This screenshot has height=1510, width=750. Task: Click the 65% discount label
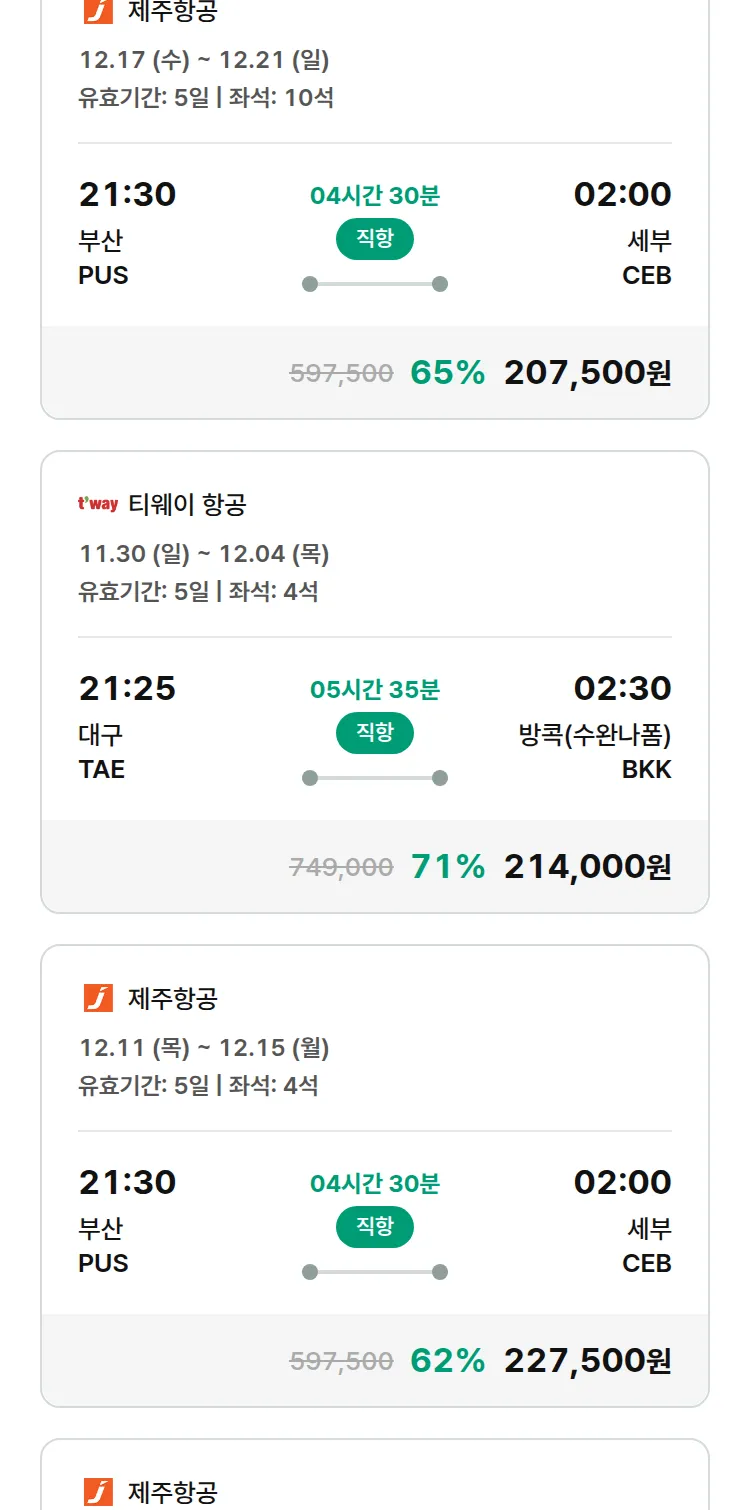click(x=447, y=373)
